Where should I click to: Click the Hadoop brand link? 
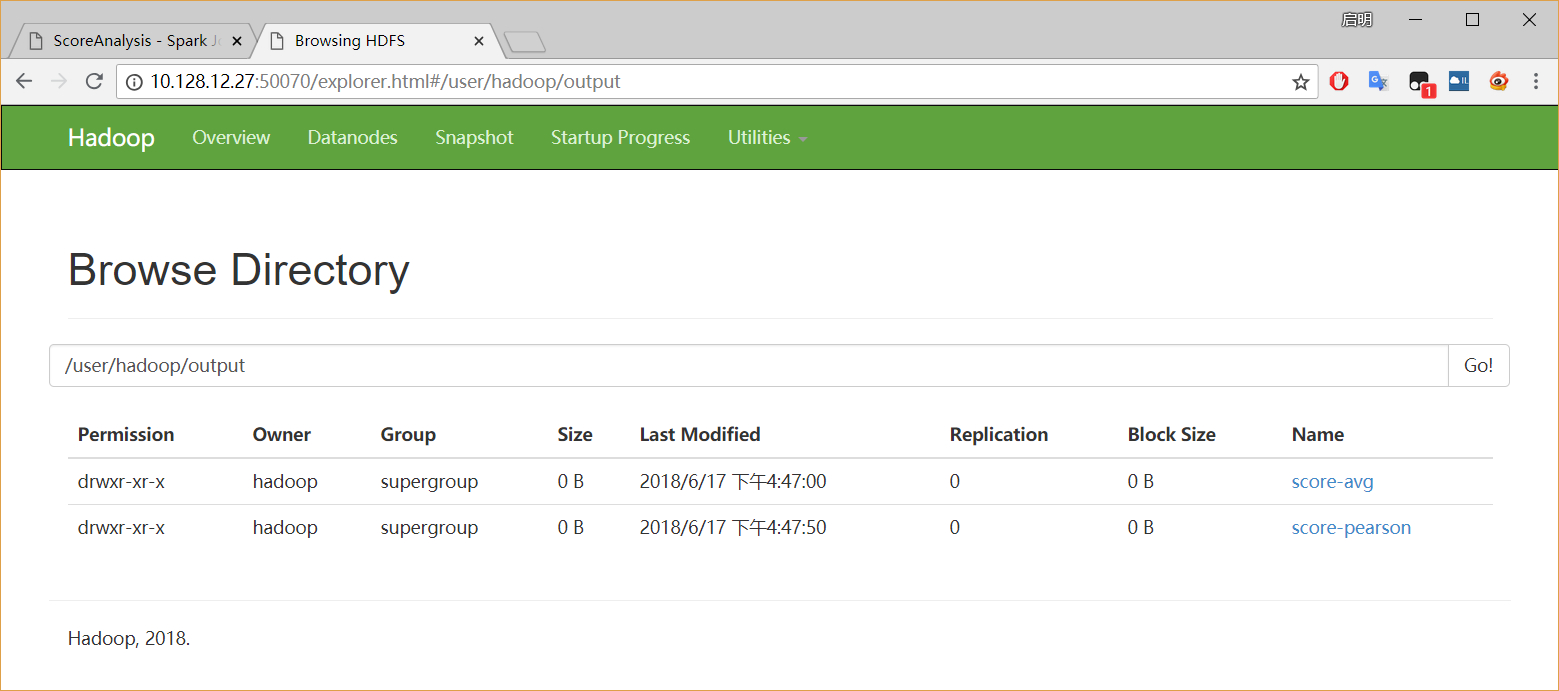111,137
